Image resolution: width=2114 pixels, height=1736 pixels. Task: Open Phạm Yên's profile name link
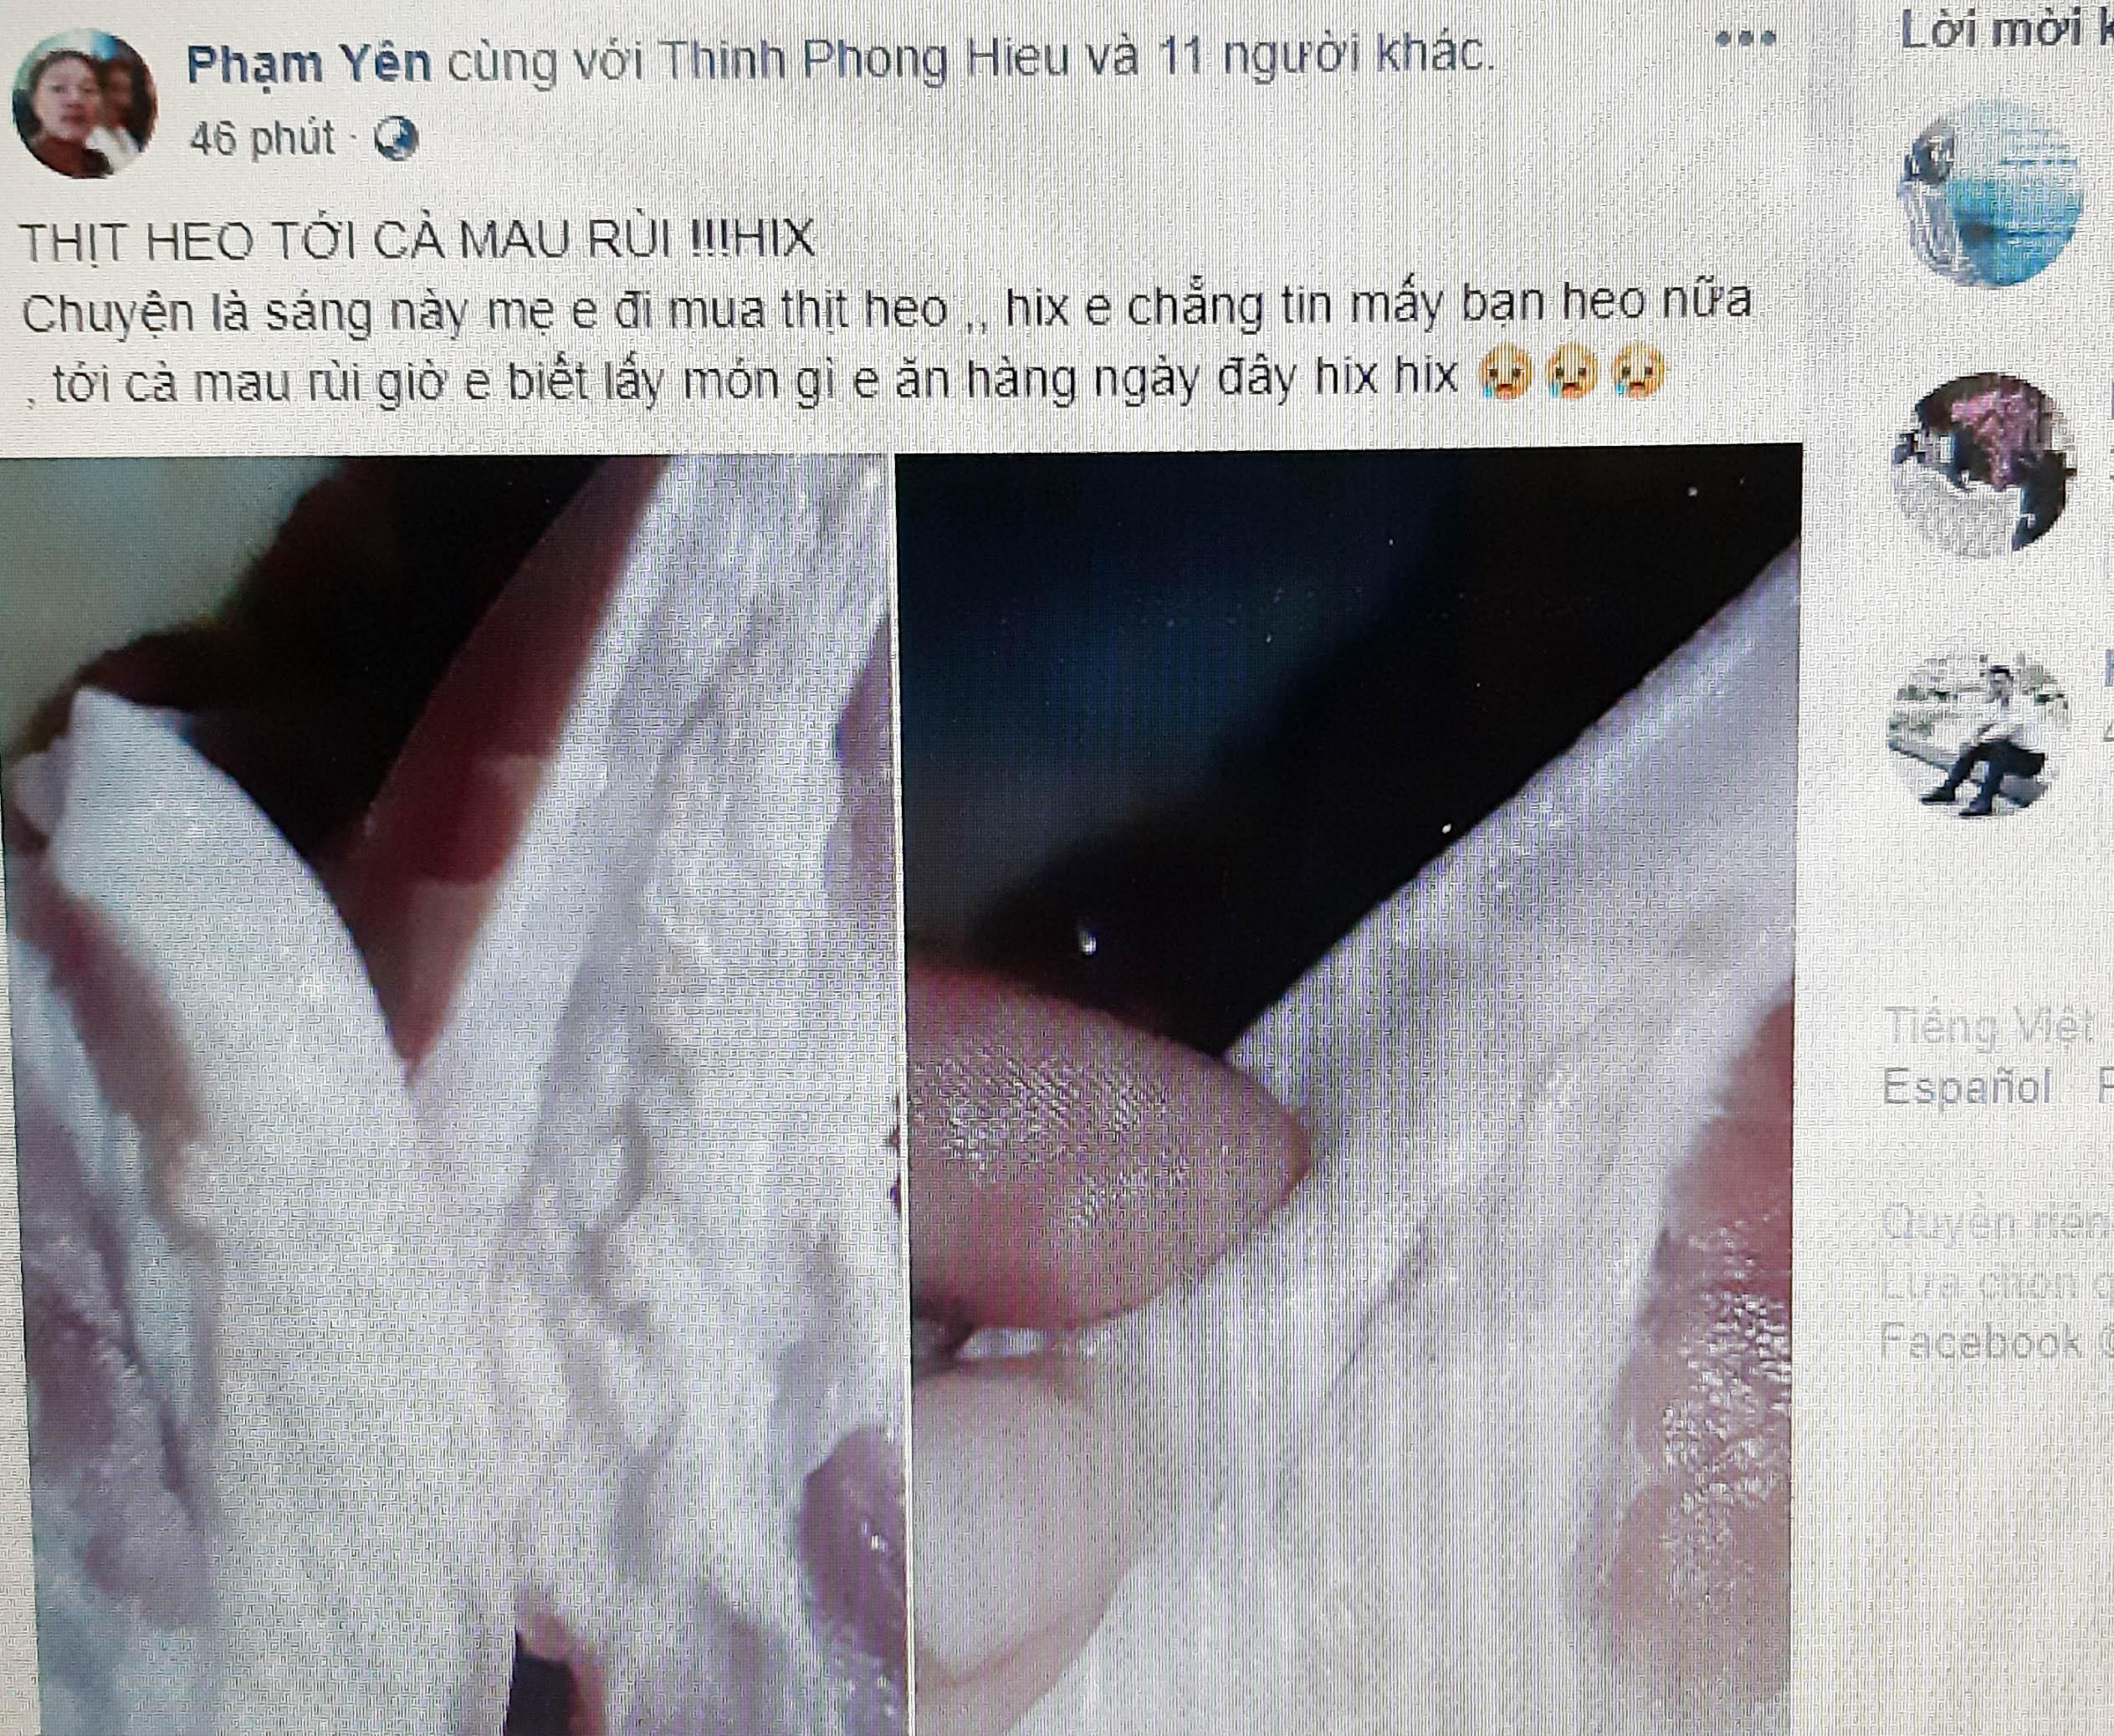point(309,64)
